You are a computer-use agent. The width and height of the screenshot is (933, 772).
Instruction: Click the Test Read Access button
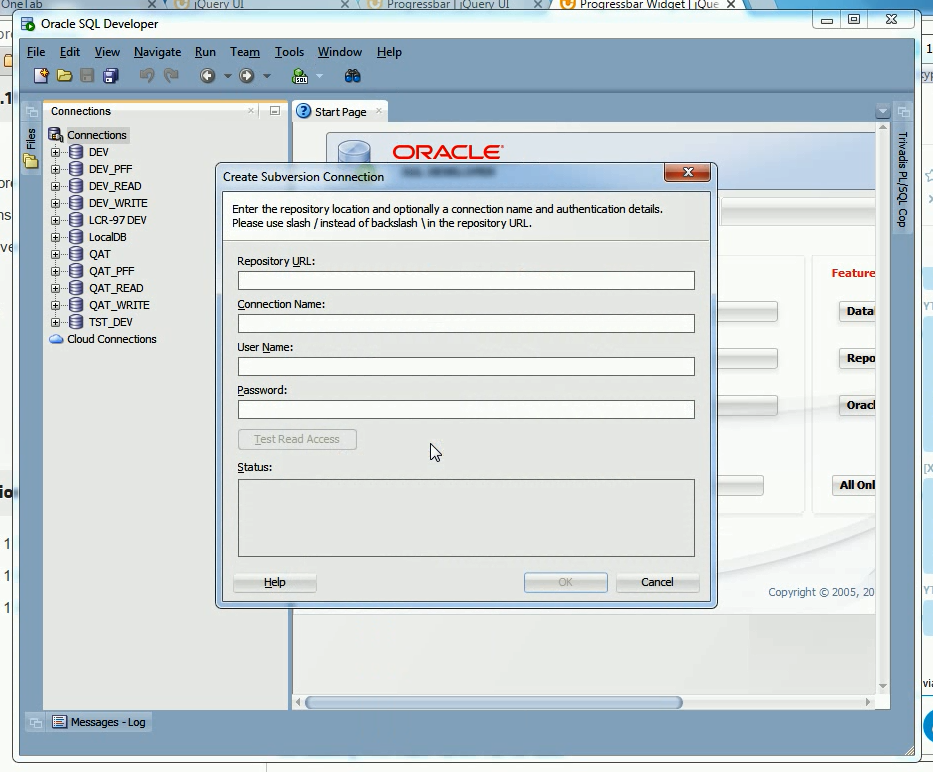[x=297, y=439]
